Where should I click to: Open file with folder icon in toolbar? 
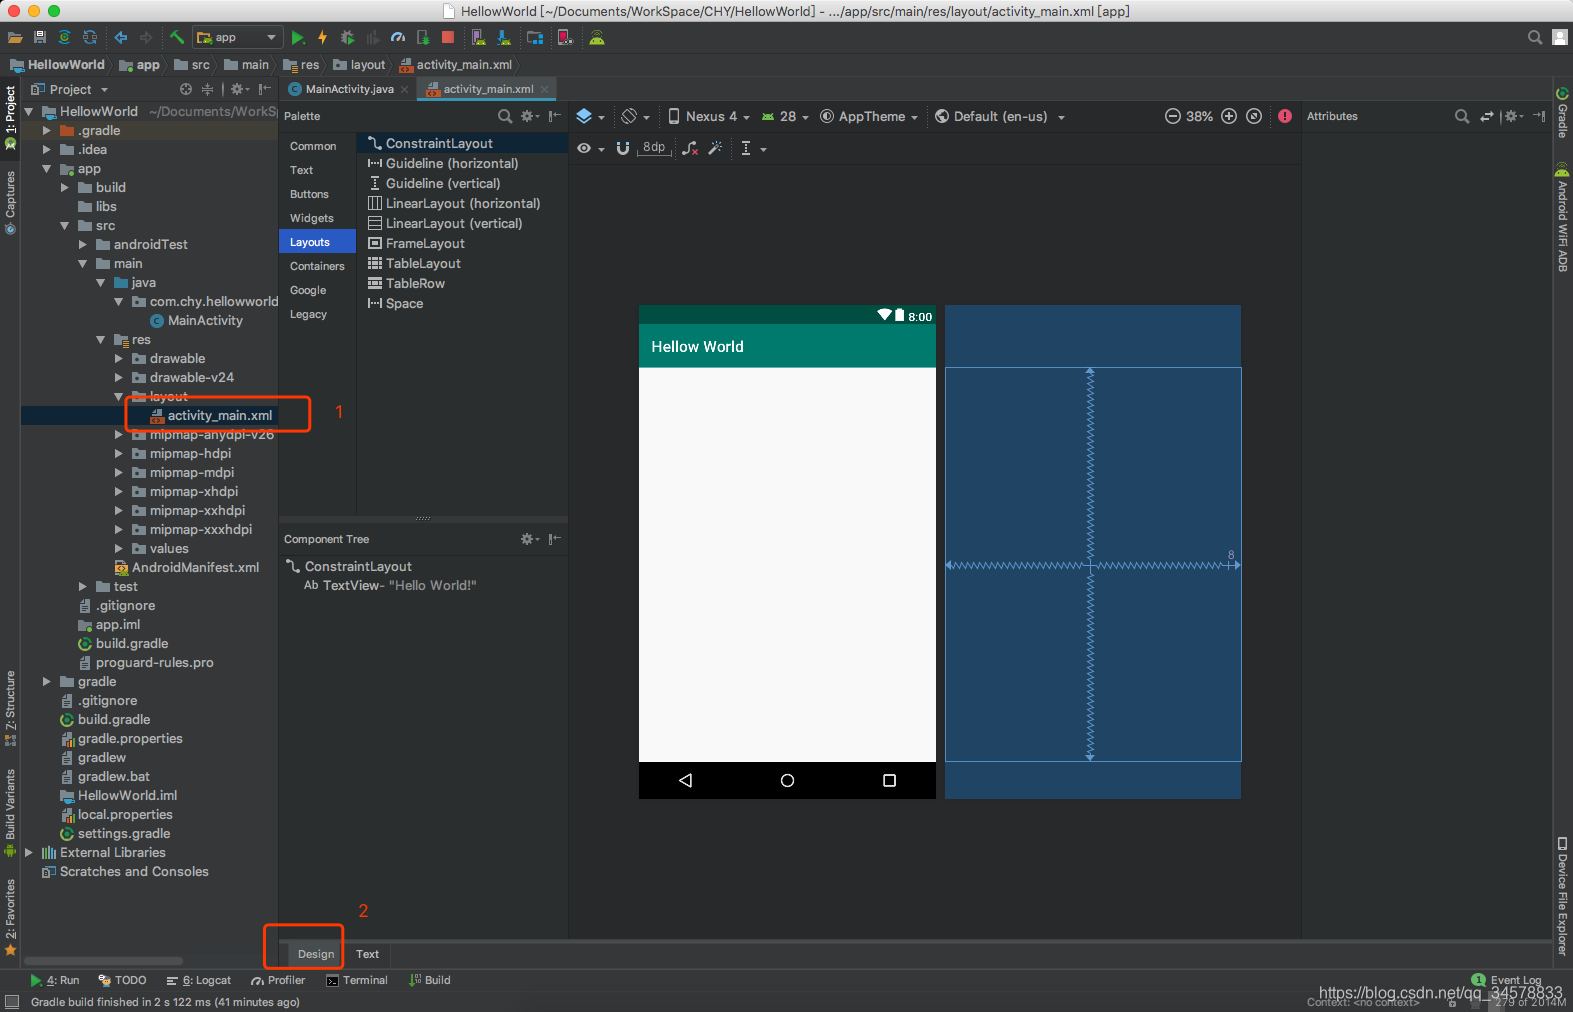pyautogui.click(x=15, y=38)
